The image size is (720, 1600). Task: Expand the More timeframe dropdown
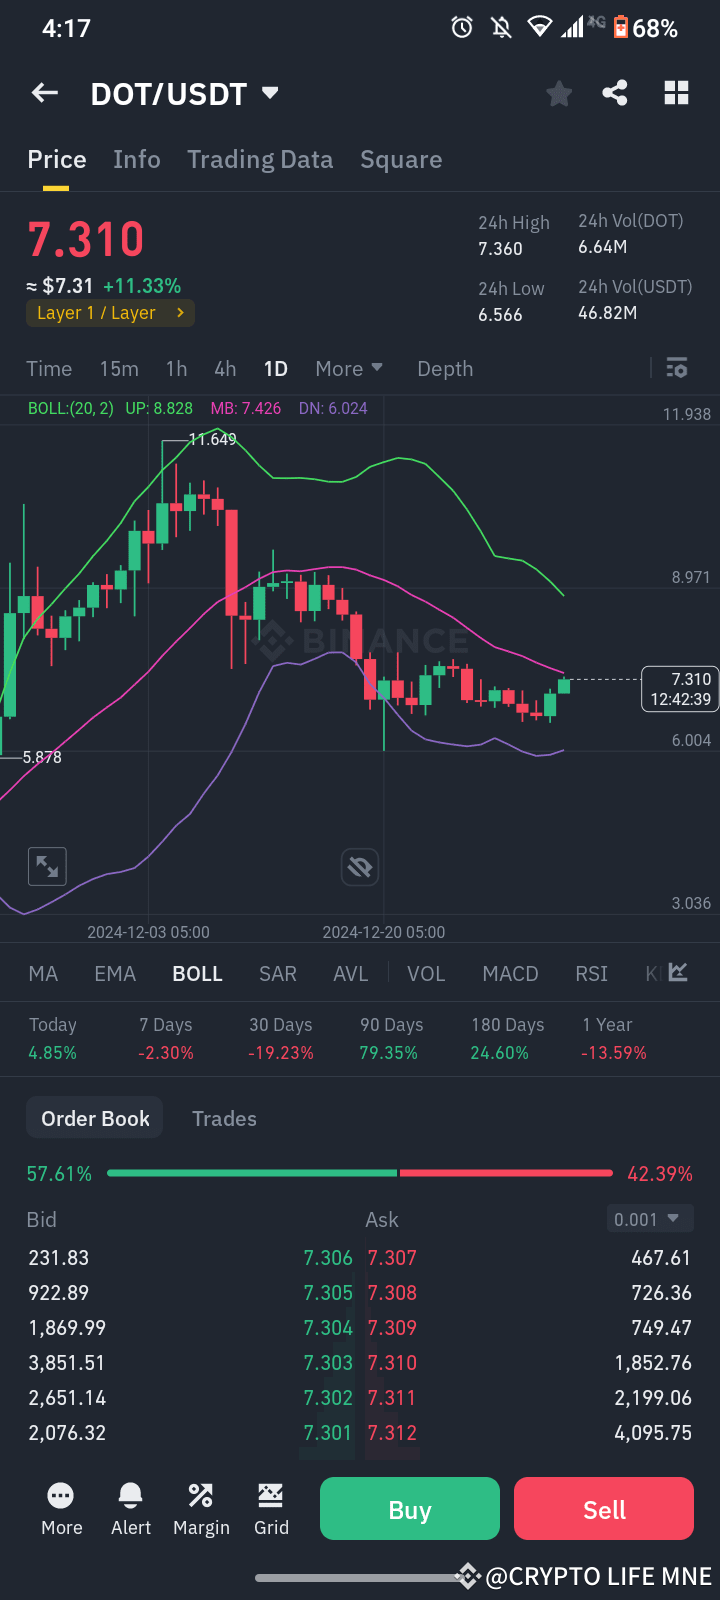349,368
